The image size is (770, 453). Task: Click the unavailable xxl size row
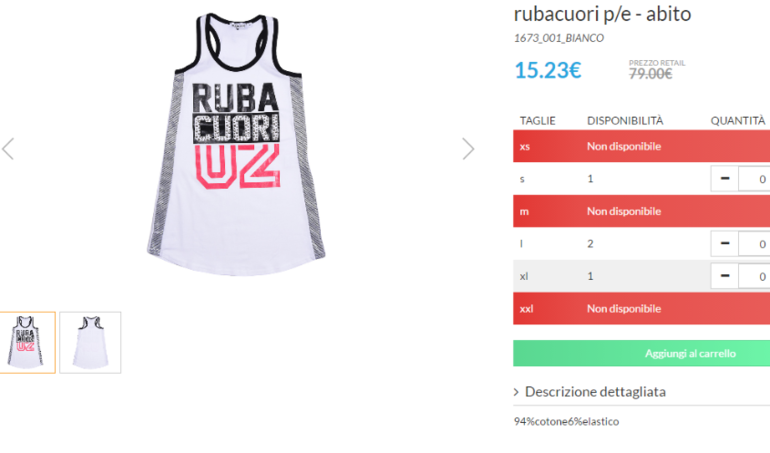click(x=641, y=309)
